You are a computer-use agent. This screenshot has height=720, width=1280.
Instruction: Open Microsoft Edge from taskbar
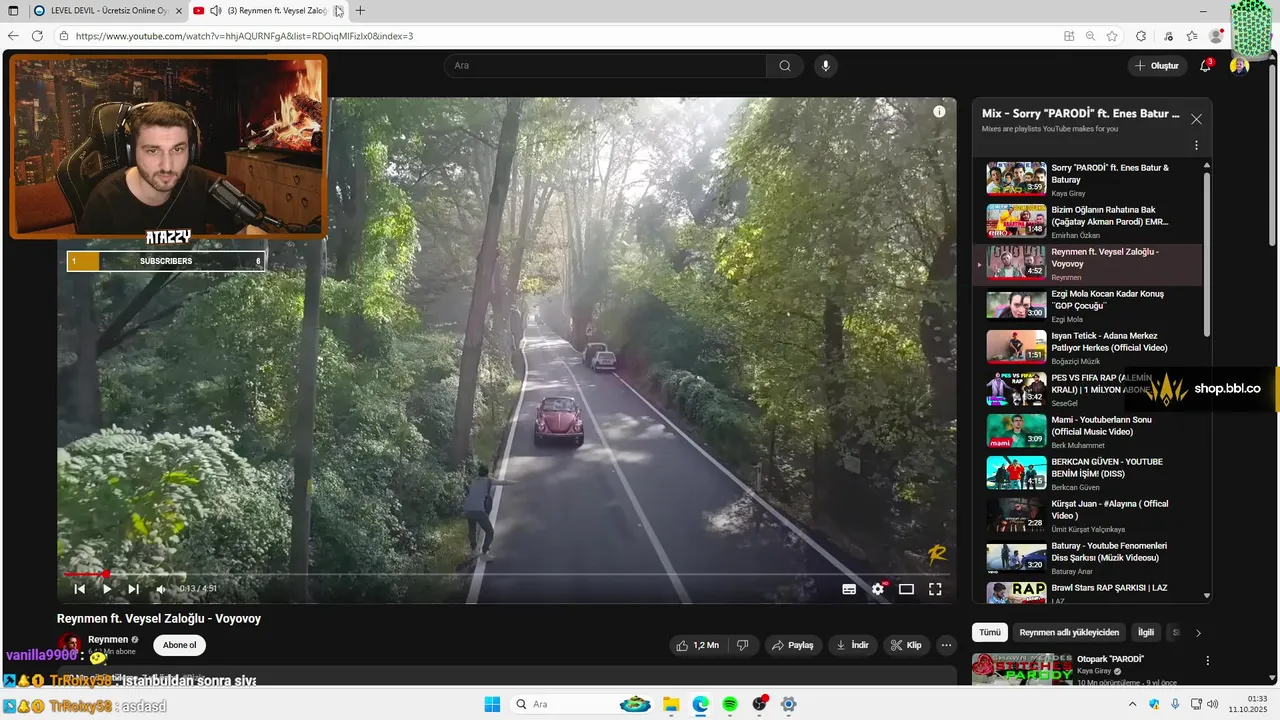700,704
